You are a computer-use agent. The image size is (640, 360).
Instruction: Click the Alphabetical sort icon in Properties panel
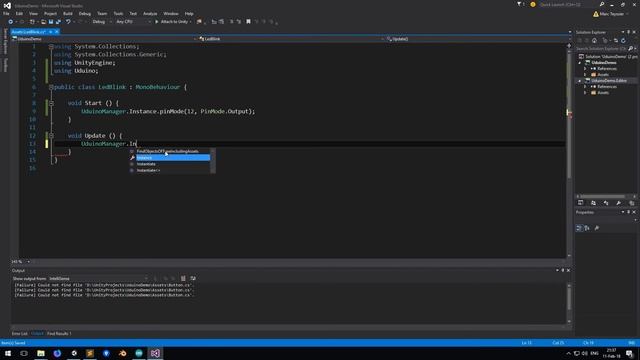[587, 228]
